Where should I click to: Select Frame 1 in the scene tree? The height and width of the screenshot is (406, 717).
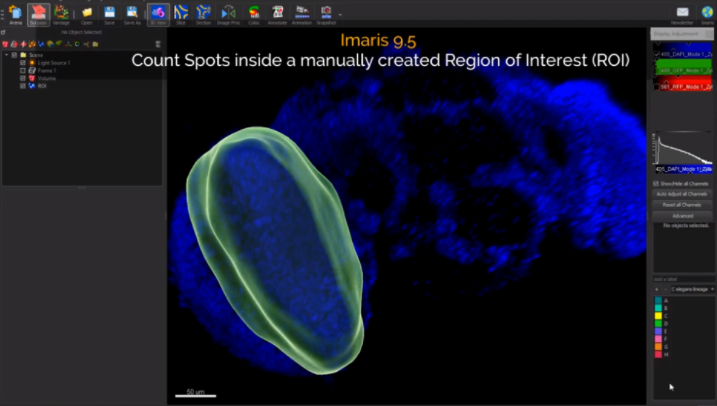coord(47,70)
